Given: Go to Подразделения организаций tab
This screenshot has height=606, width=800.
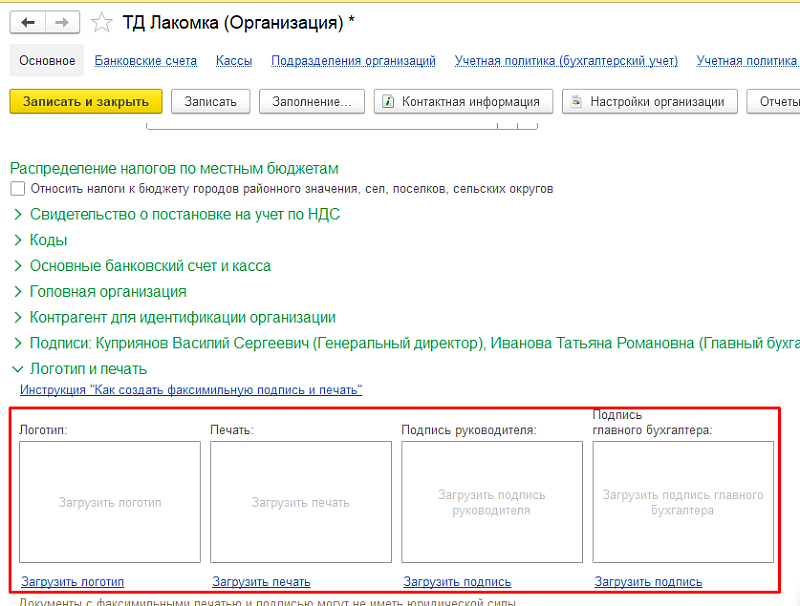Looking at the screenshot, I should click(x=353, y=61).
